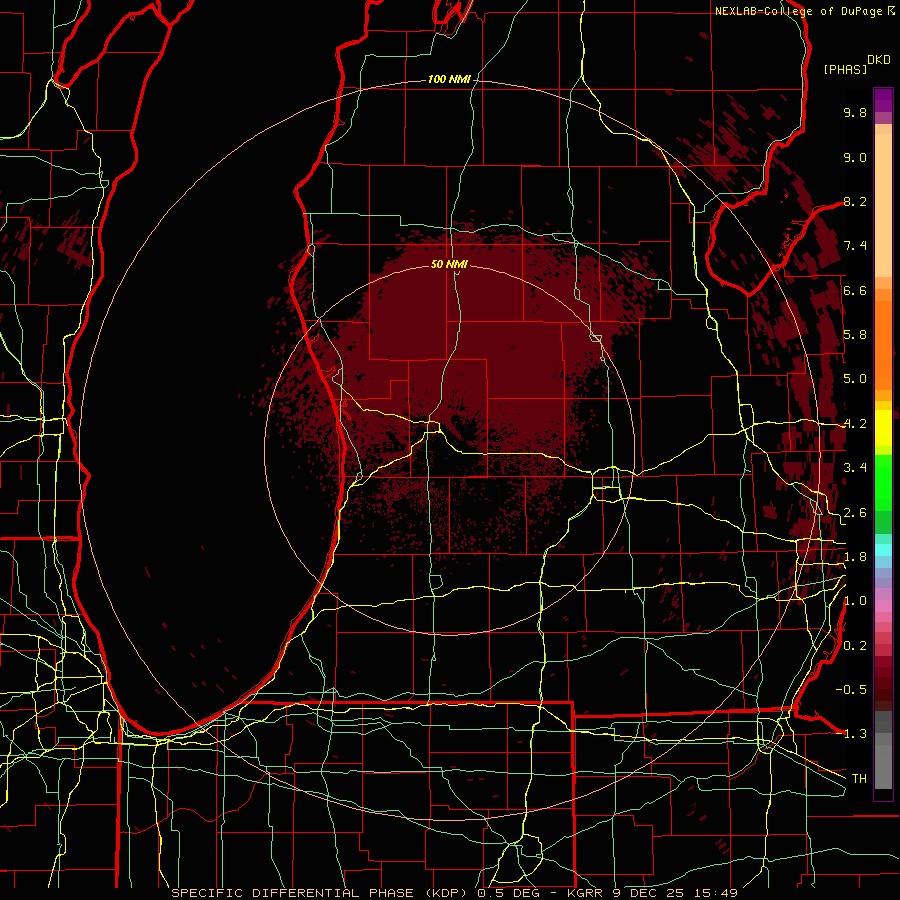Click the TH threshold legend label

[859, 779]
